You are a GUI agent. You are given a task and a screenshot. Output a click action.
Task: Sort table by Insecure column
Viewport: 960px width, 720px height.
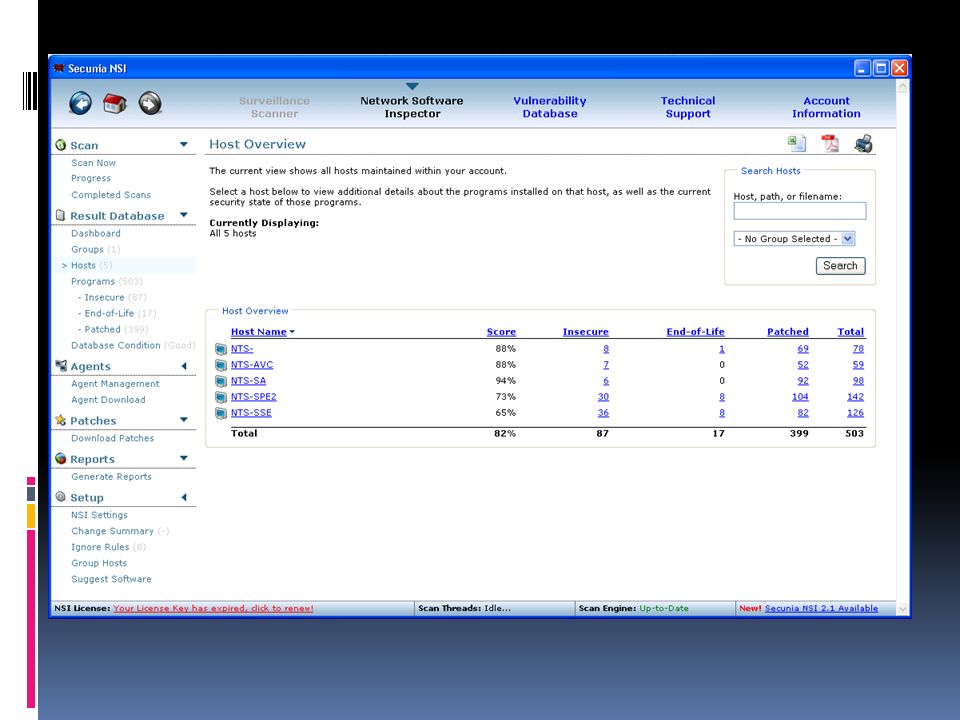586,332
